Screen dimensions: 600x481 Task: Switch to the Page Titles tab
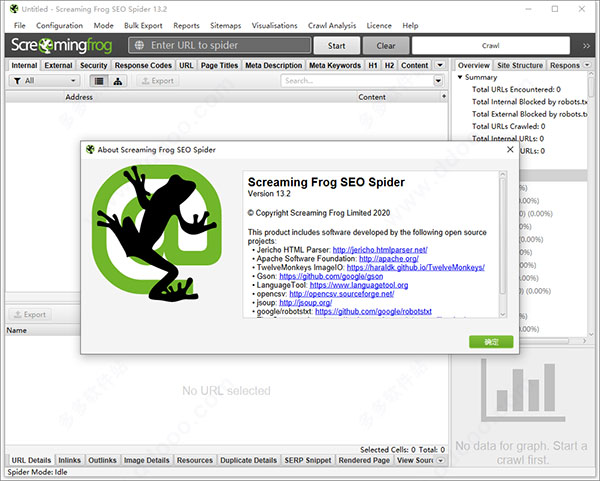click(x=219, y=65)
